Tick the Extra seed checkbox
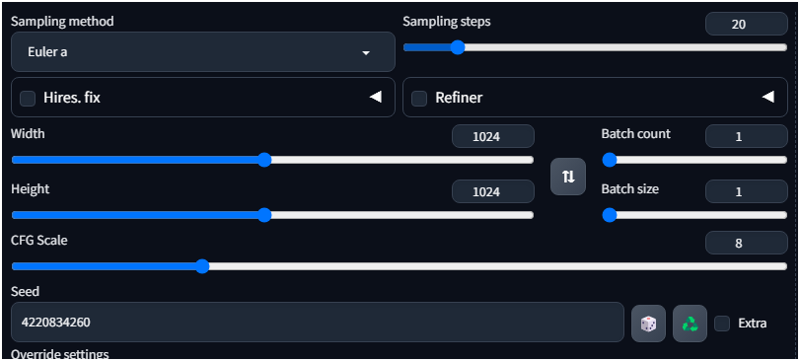Image resolution: width=800 pixels, height=361 pixels. pos(722,323)
